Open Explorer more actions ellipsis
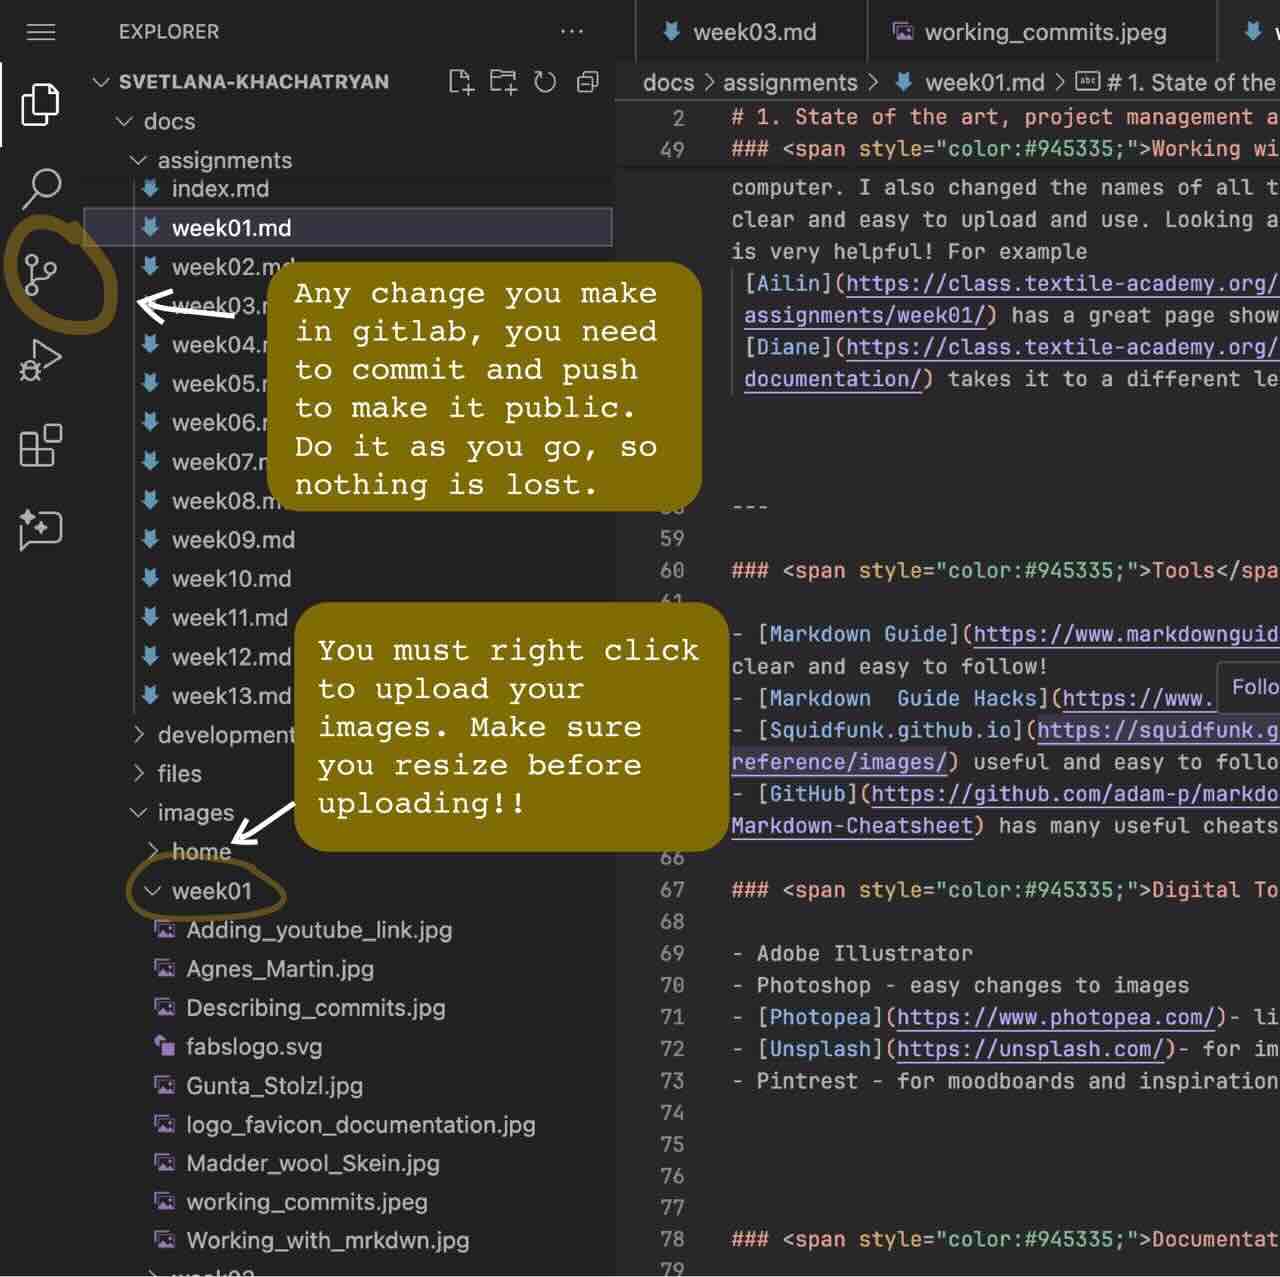 pyautogui.click(x=571, y=32)
